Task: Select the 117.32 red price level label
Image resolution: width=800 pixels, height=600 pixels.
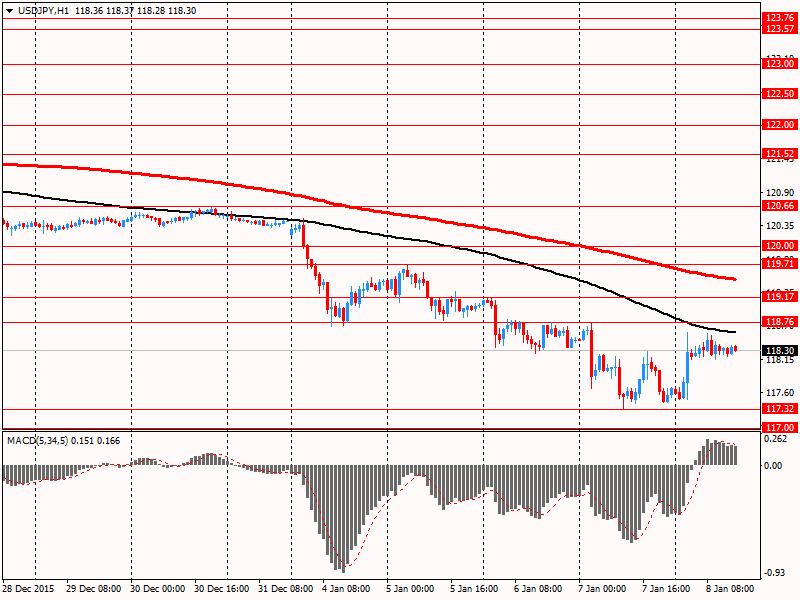Action: [780, 409]
